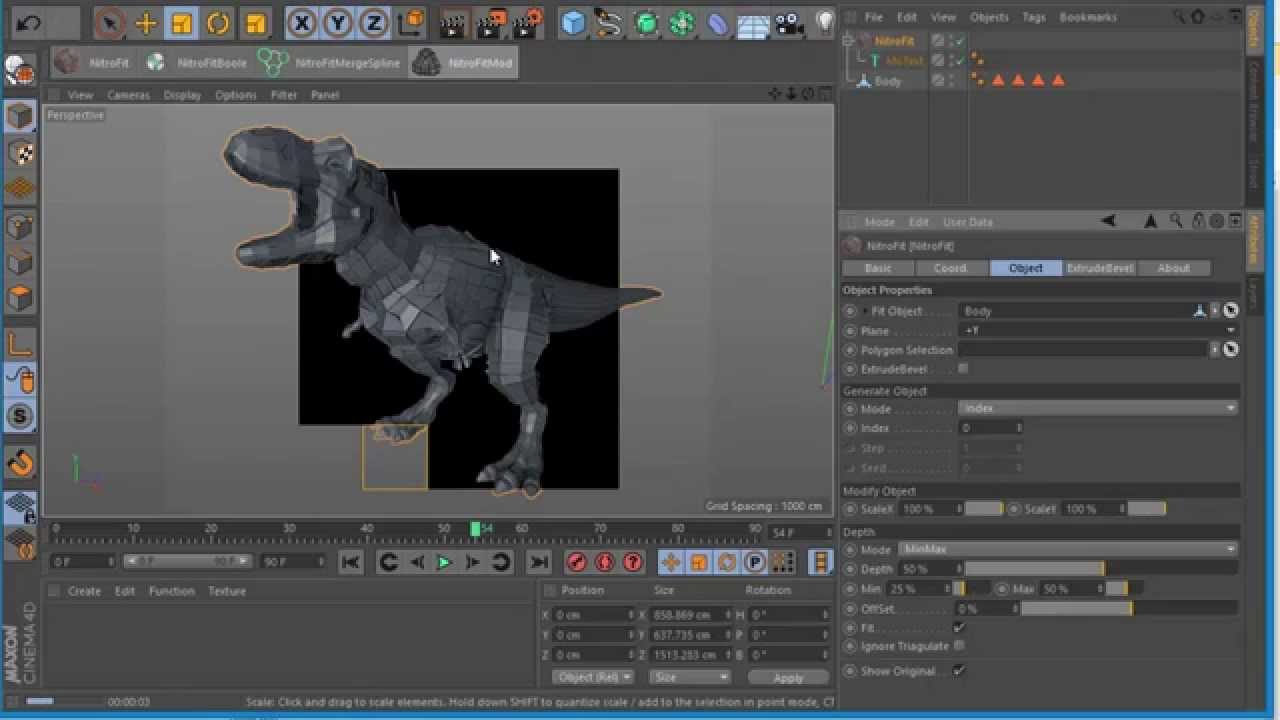This screenshot has width=1280, height=720.
Task: Uncheck the Fit checkbox
Action: point(959,628)
